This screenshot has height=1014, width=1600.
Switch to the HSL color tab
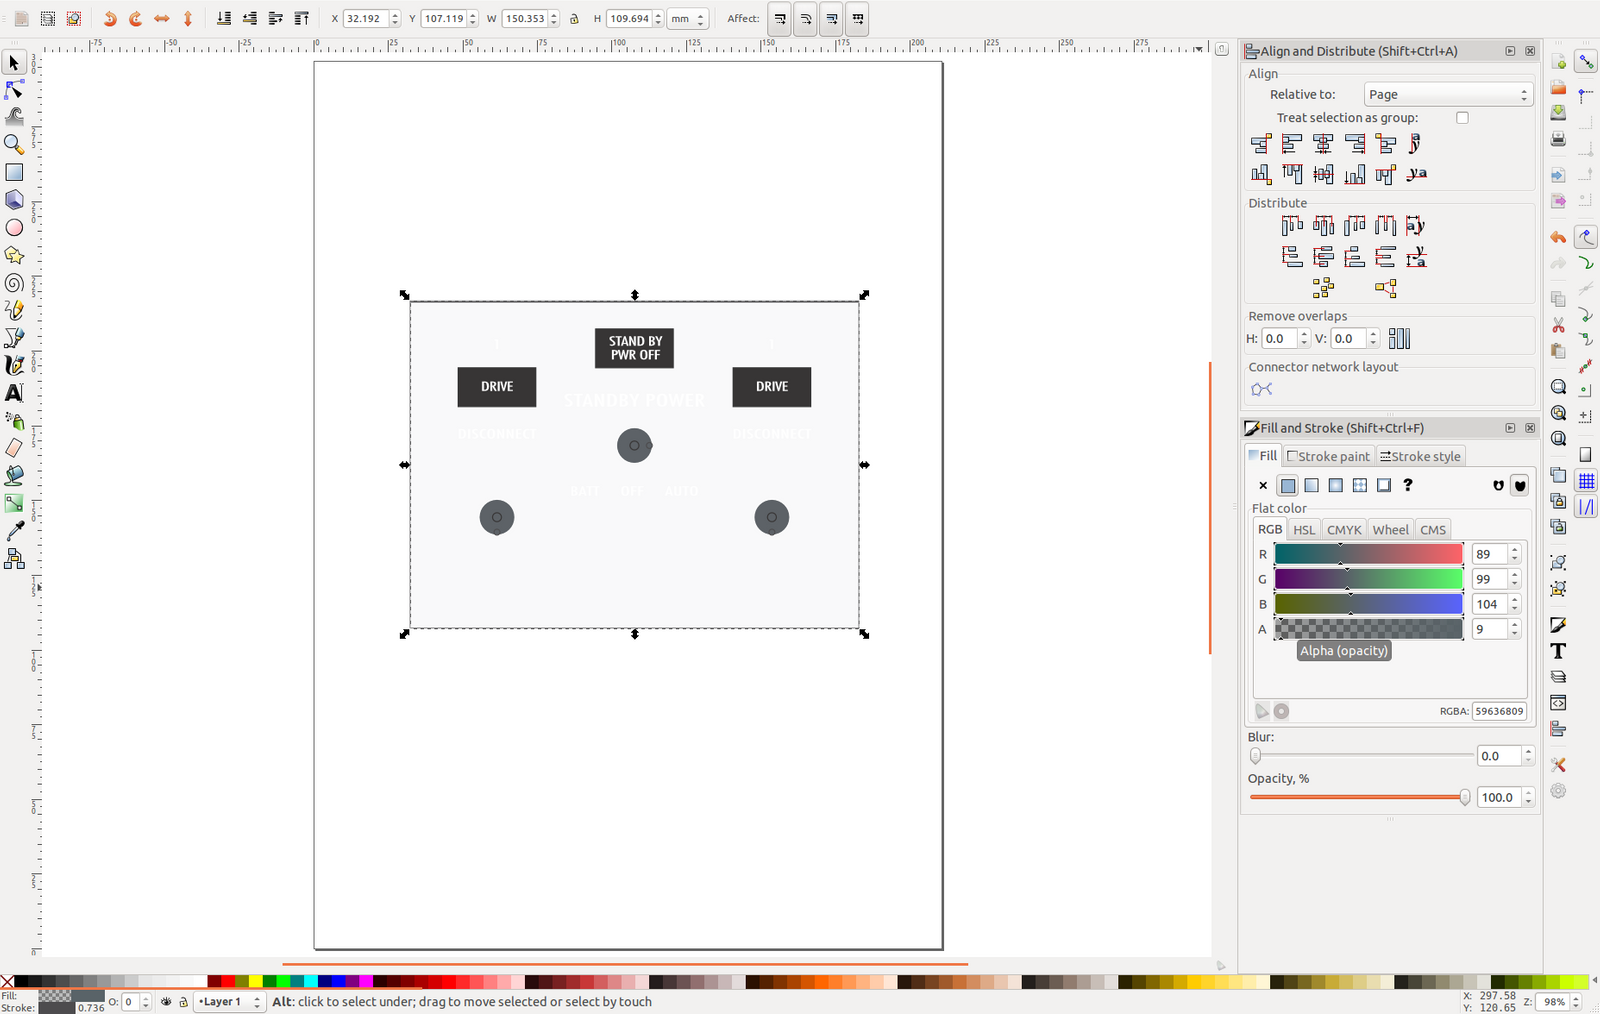(1304, 530)
